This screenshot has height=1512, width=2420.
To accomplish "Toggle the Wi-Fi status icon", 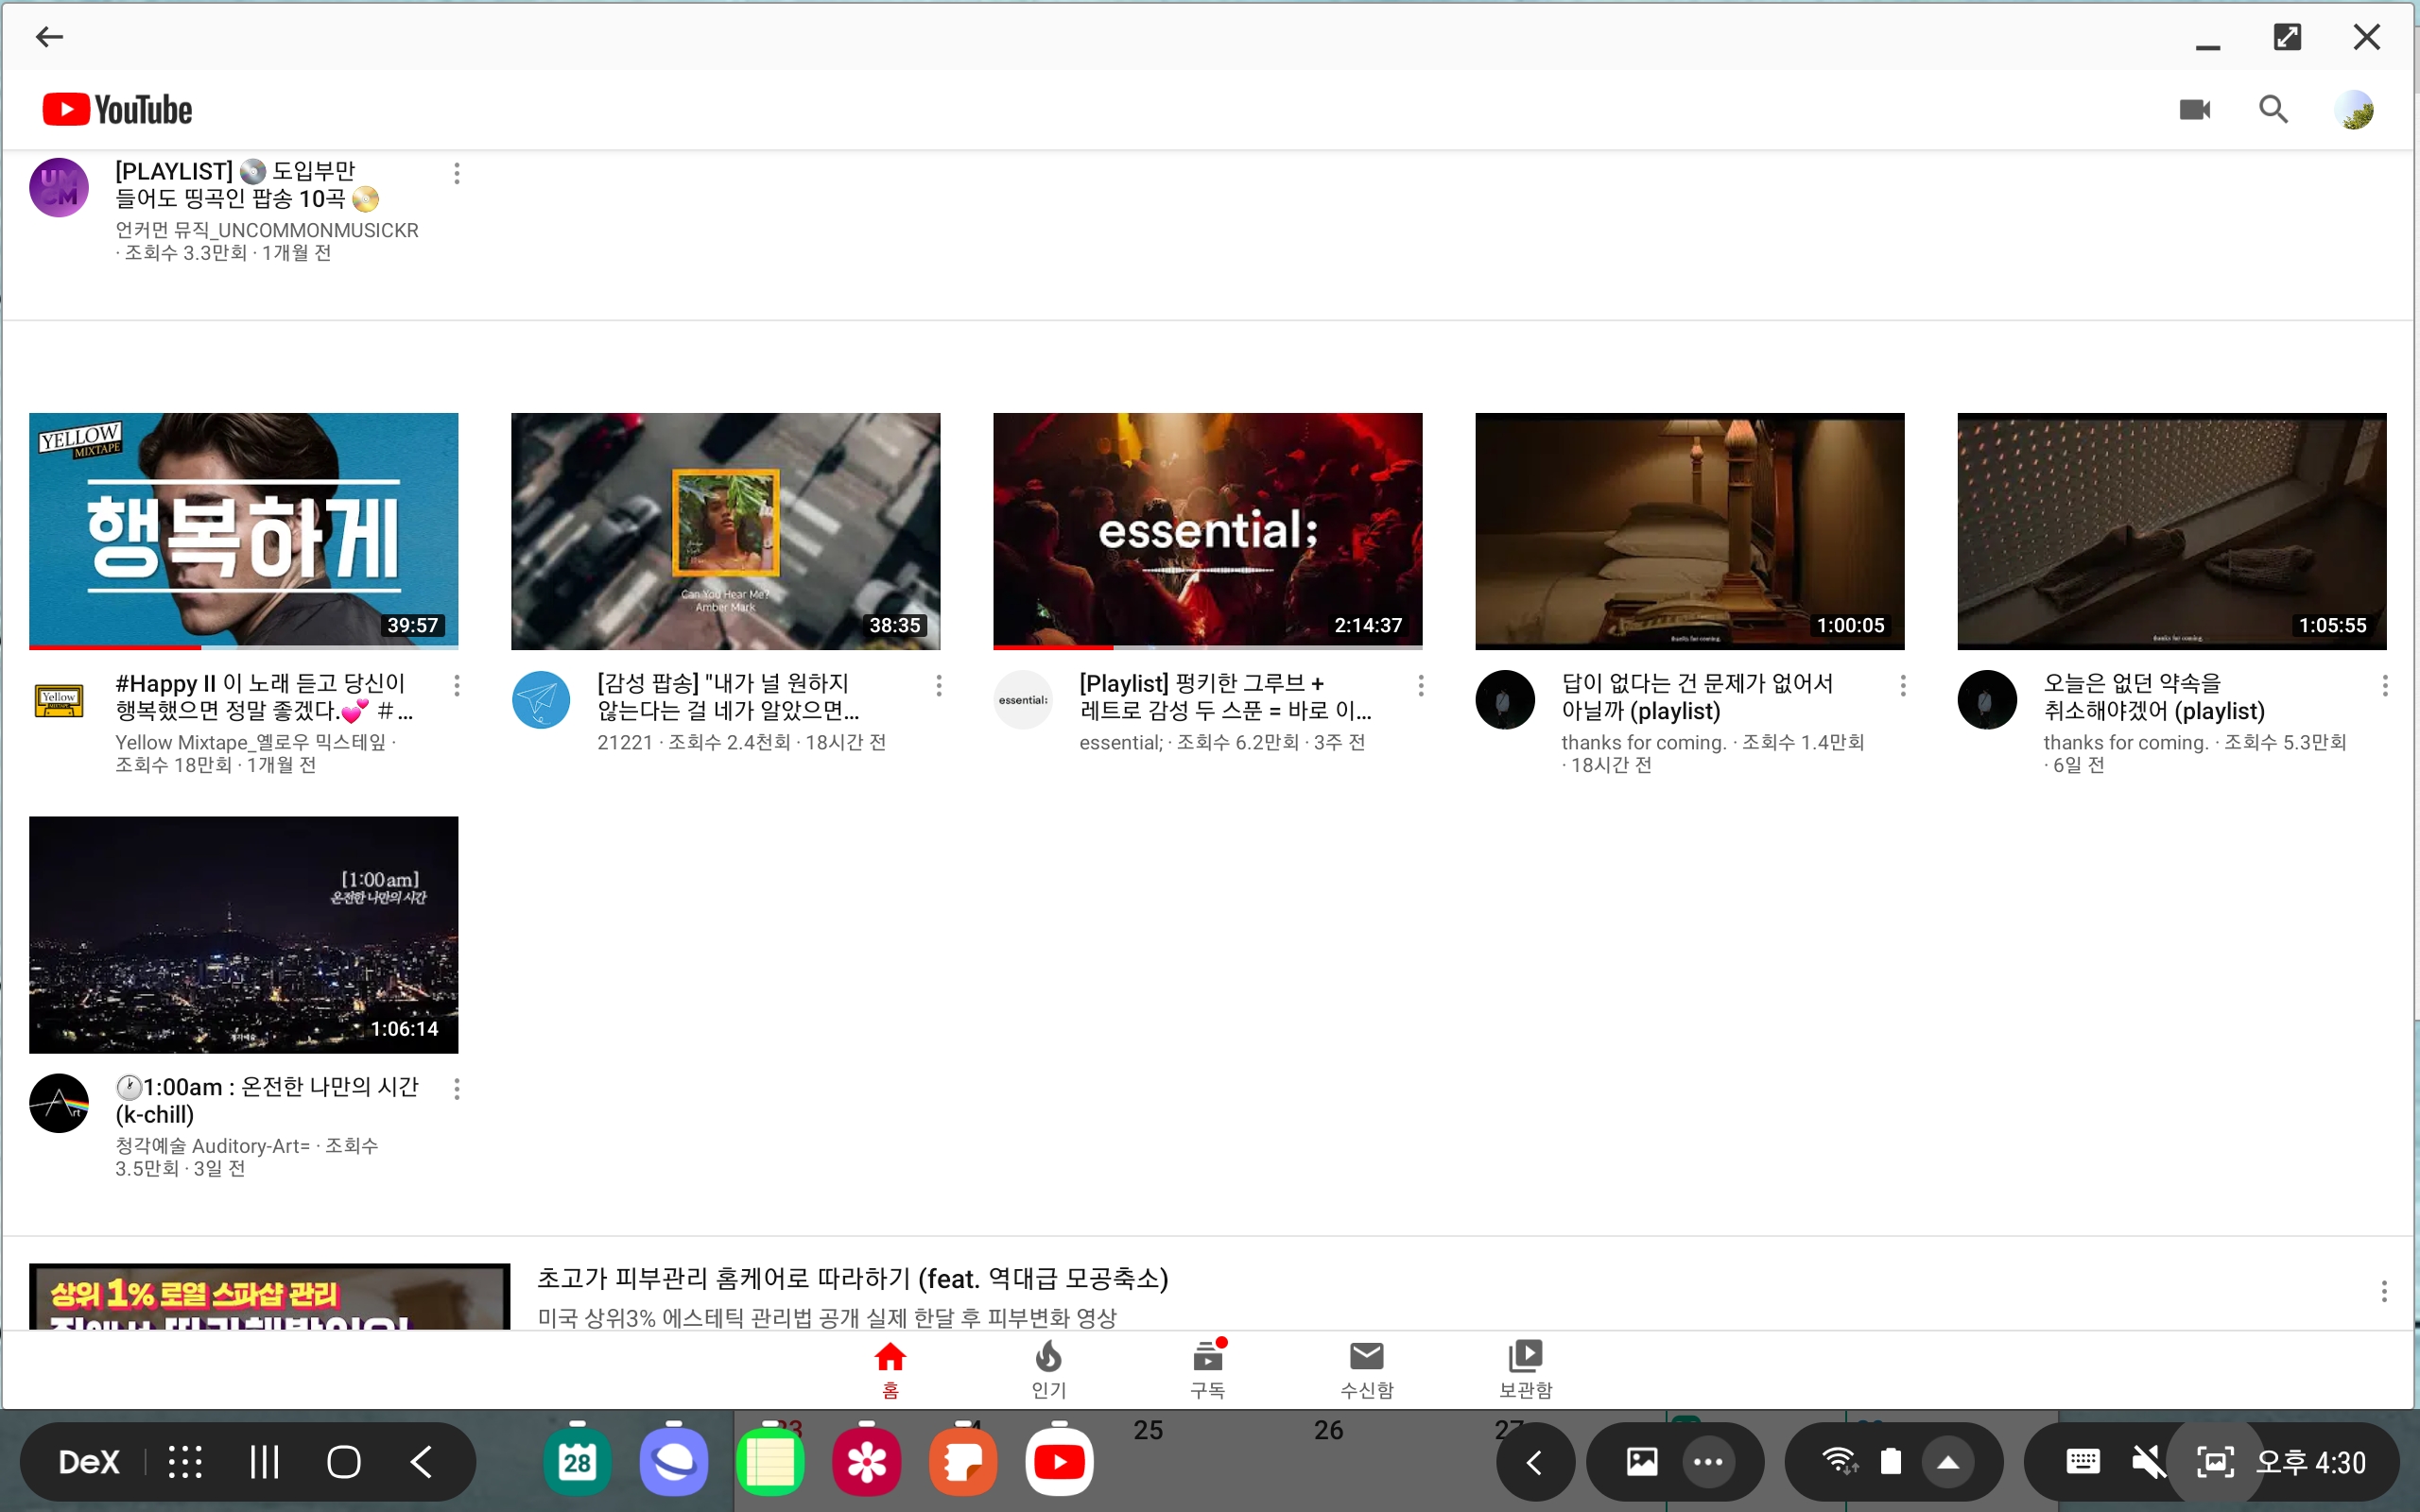I will click(1838, 1461).
